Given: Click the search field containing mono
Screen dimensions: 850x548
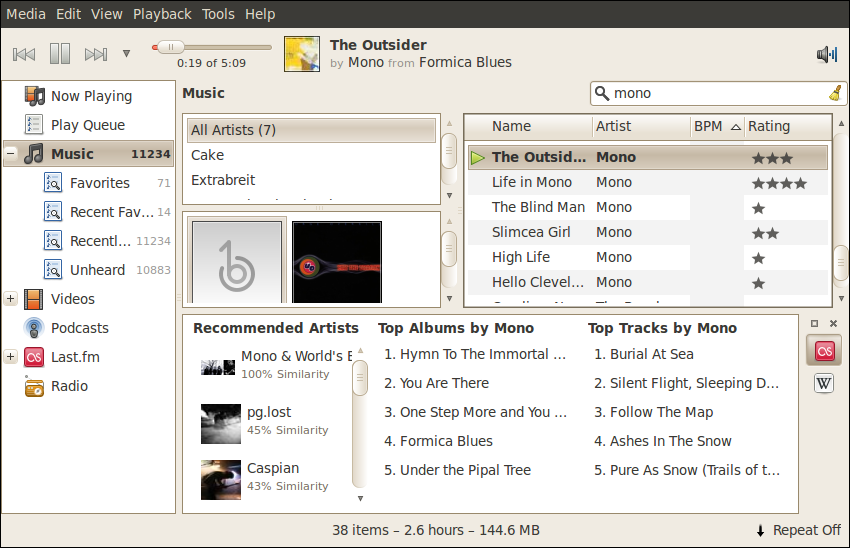Looking at the screenshot, I should tap(718, 93).
